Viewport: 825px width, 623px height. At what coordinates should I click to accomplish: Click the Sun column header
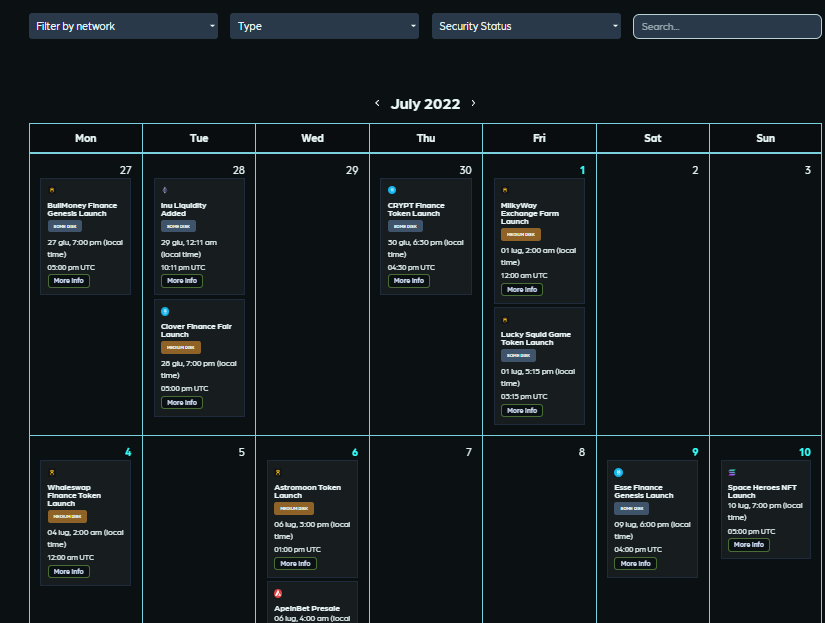pyautogui.click(x=766, y=138)
